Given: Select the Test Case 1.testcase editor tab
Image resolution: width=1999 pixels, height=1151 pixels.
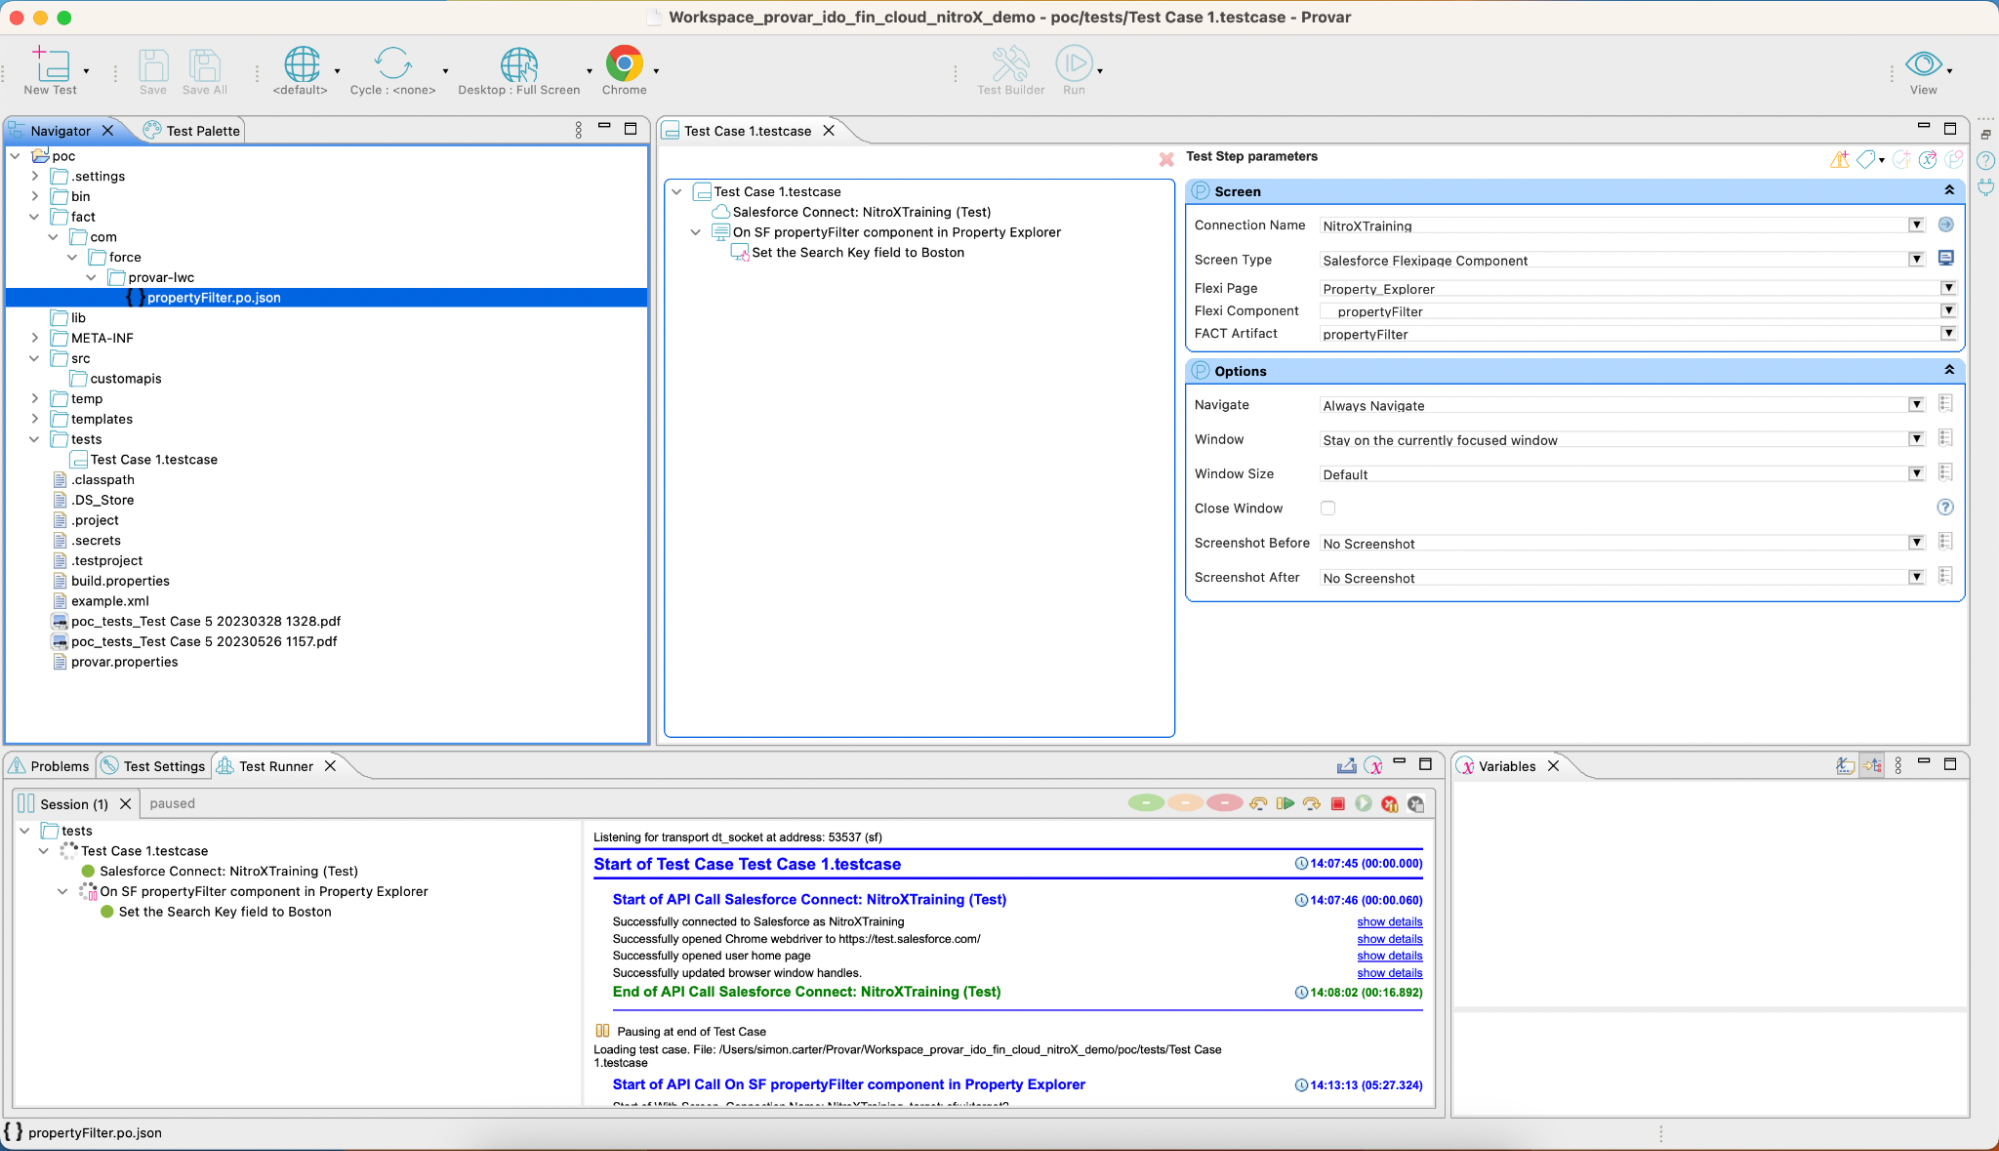Looking at the screenshot, I should click(748, 131).
